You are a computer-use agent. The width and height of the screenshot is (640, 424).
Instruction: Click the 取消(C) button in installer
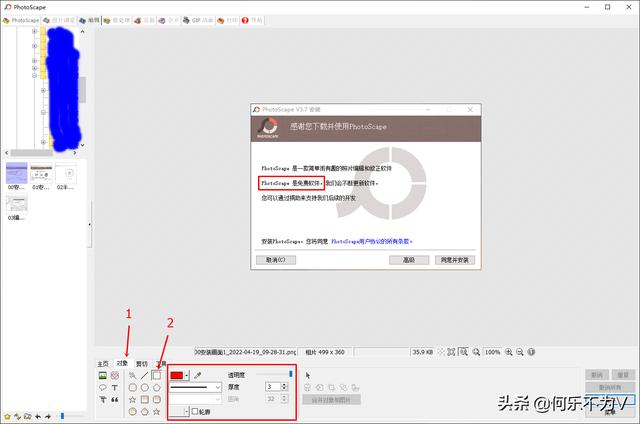pyautogui.click(x=276, y=260)
